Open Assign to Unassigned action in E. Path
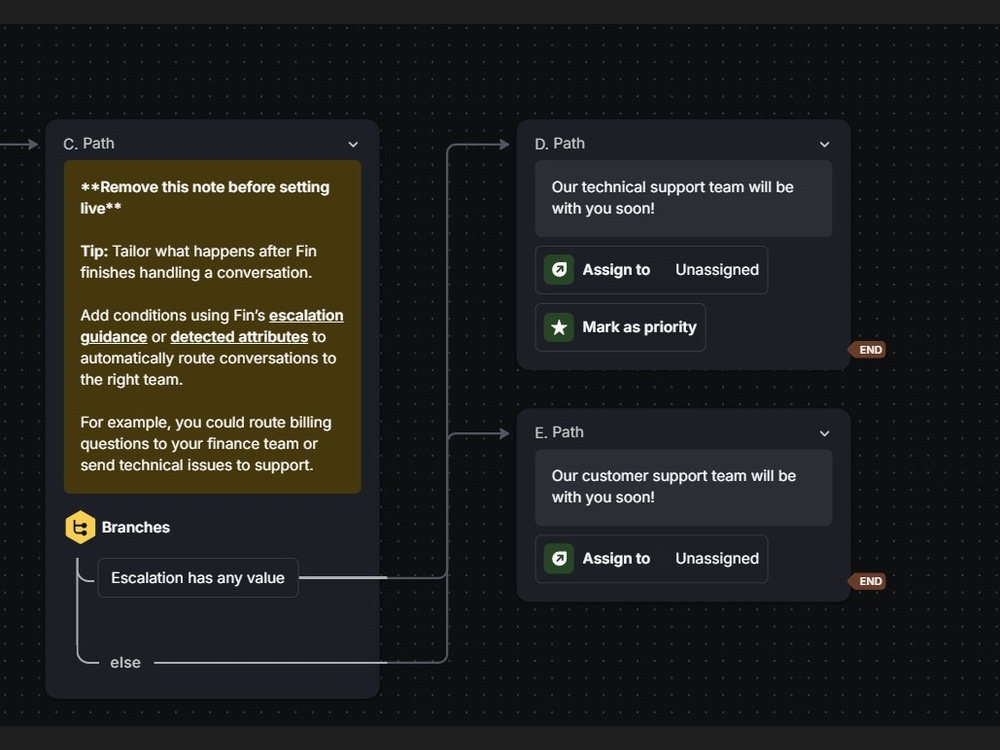Screen dimensions: 1000x750 click(651, 559)
